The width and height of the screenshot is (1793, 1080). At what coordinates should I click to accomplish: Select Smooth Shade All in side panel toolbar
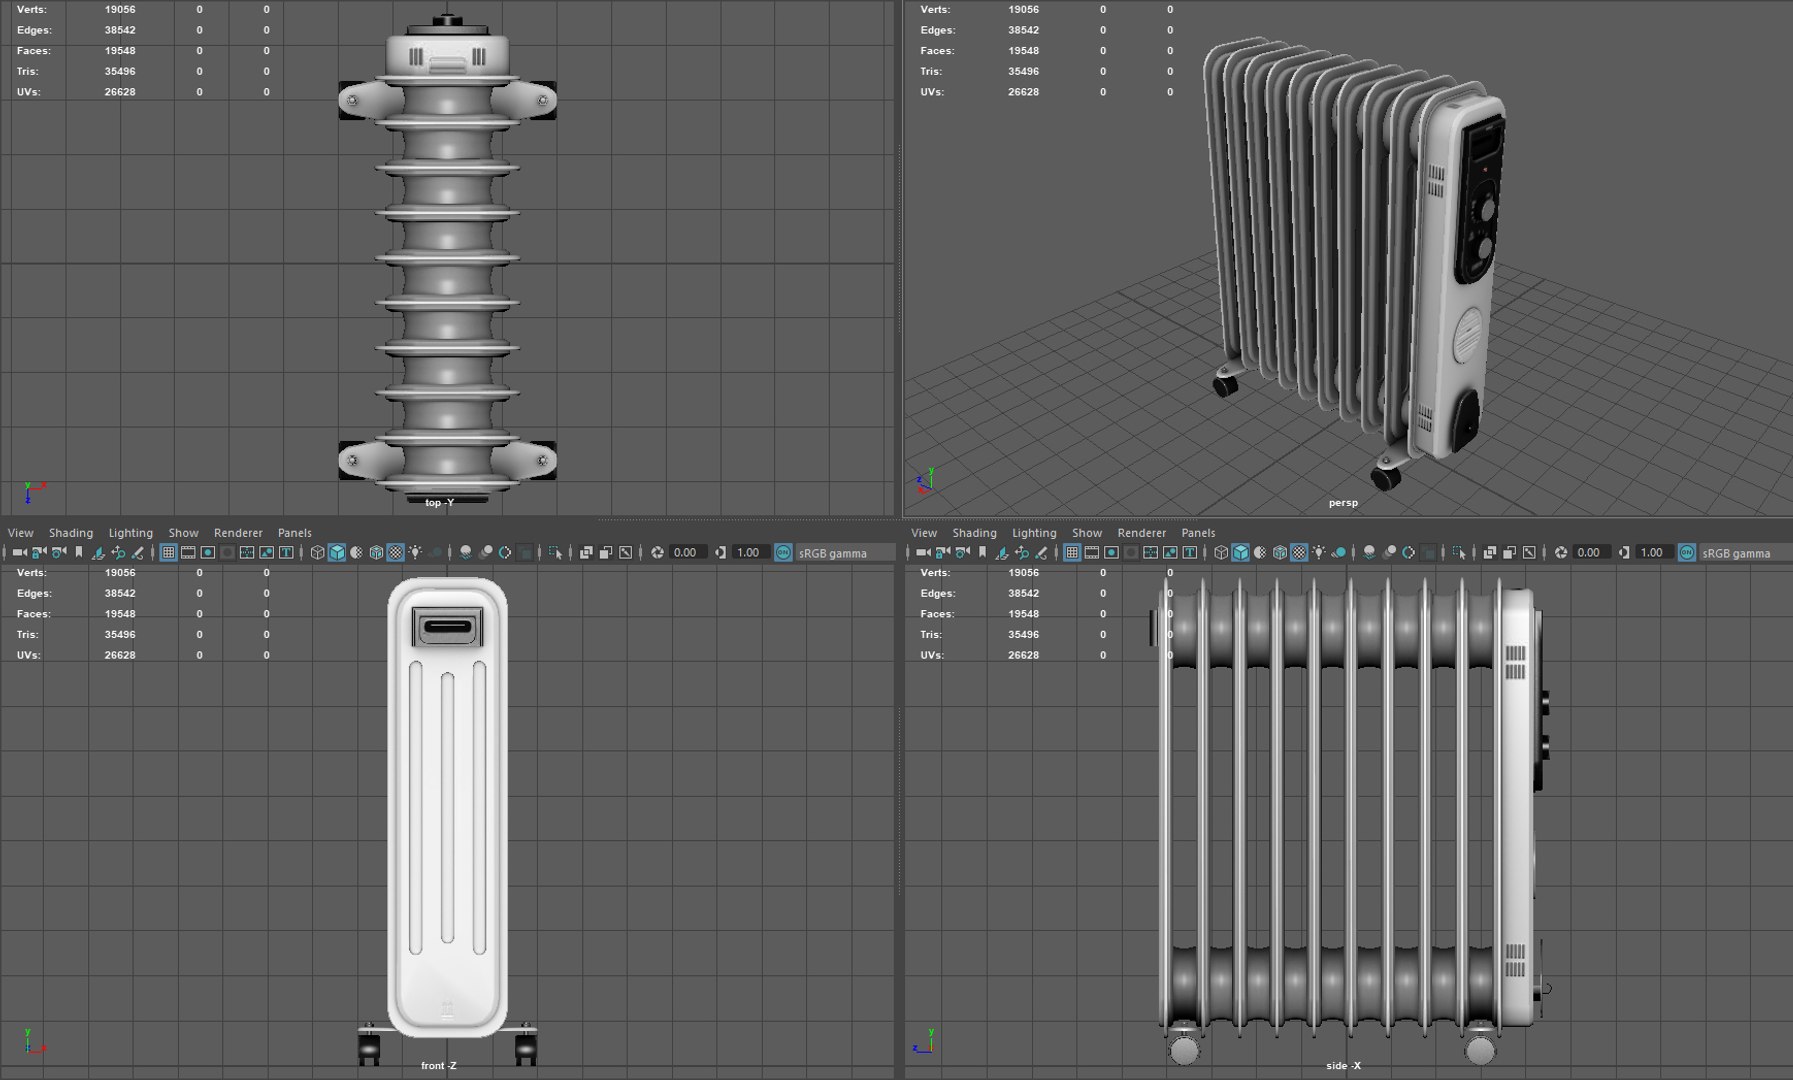[1241, 552]
